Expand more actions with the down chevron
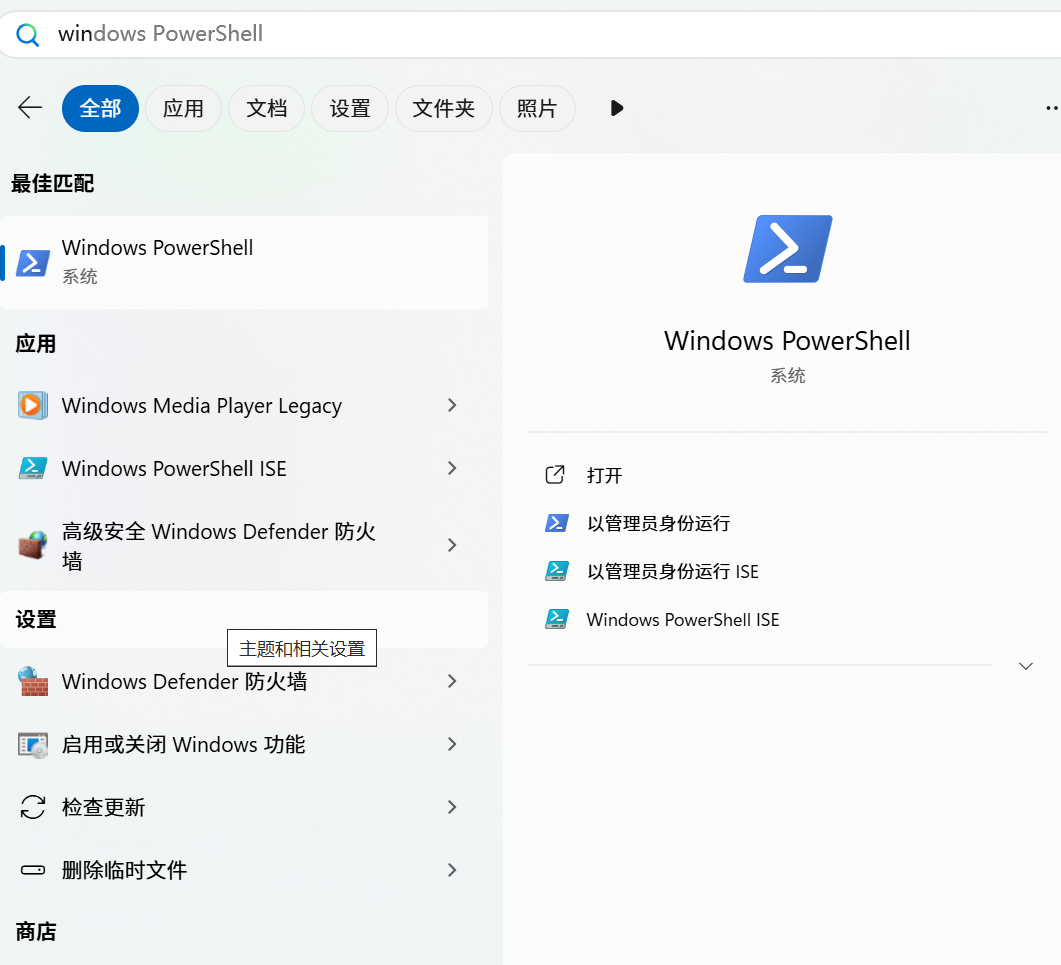 (1025, 666)
